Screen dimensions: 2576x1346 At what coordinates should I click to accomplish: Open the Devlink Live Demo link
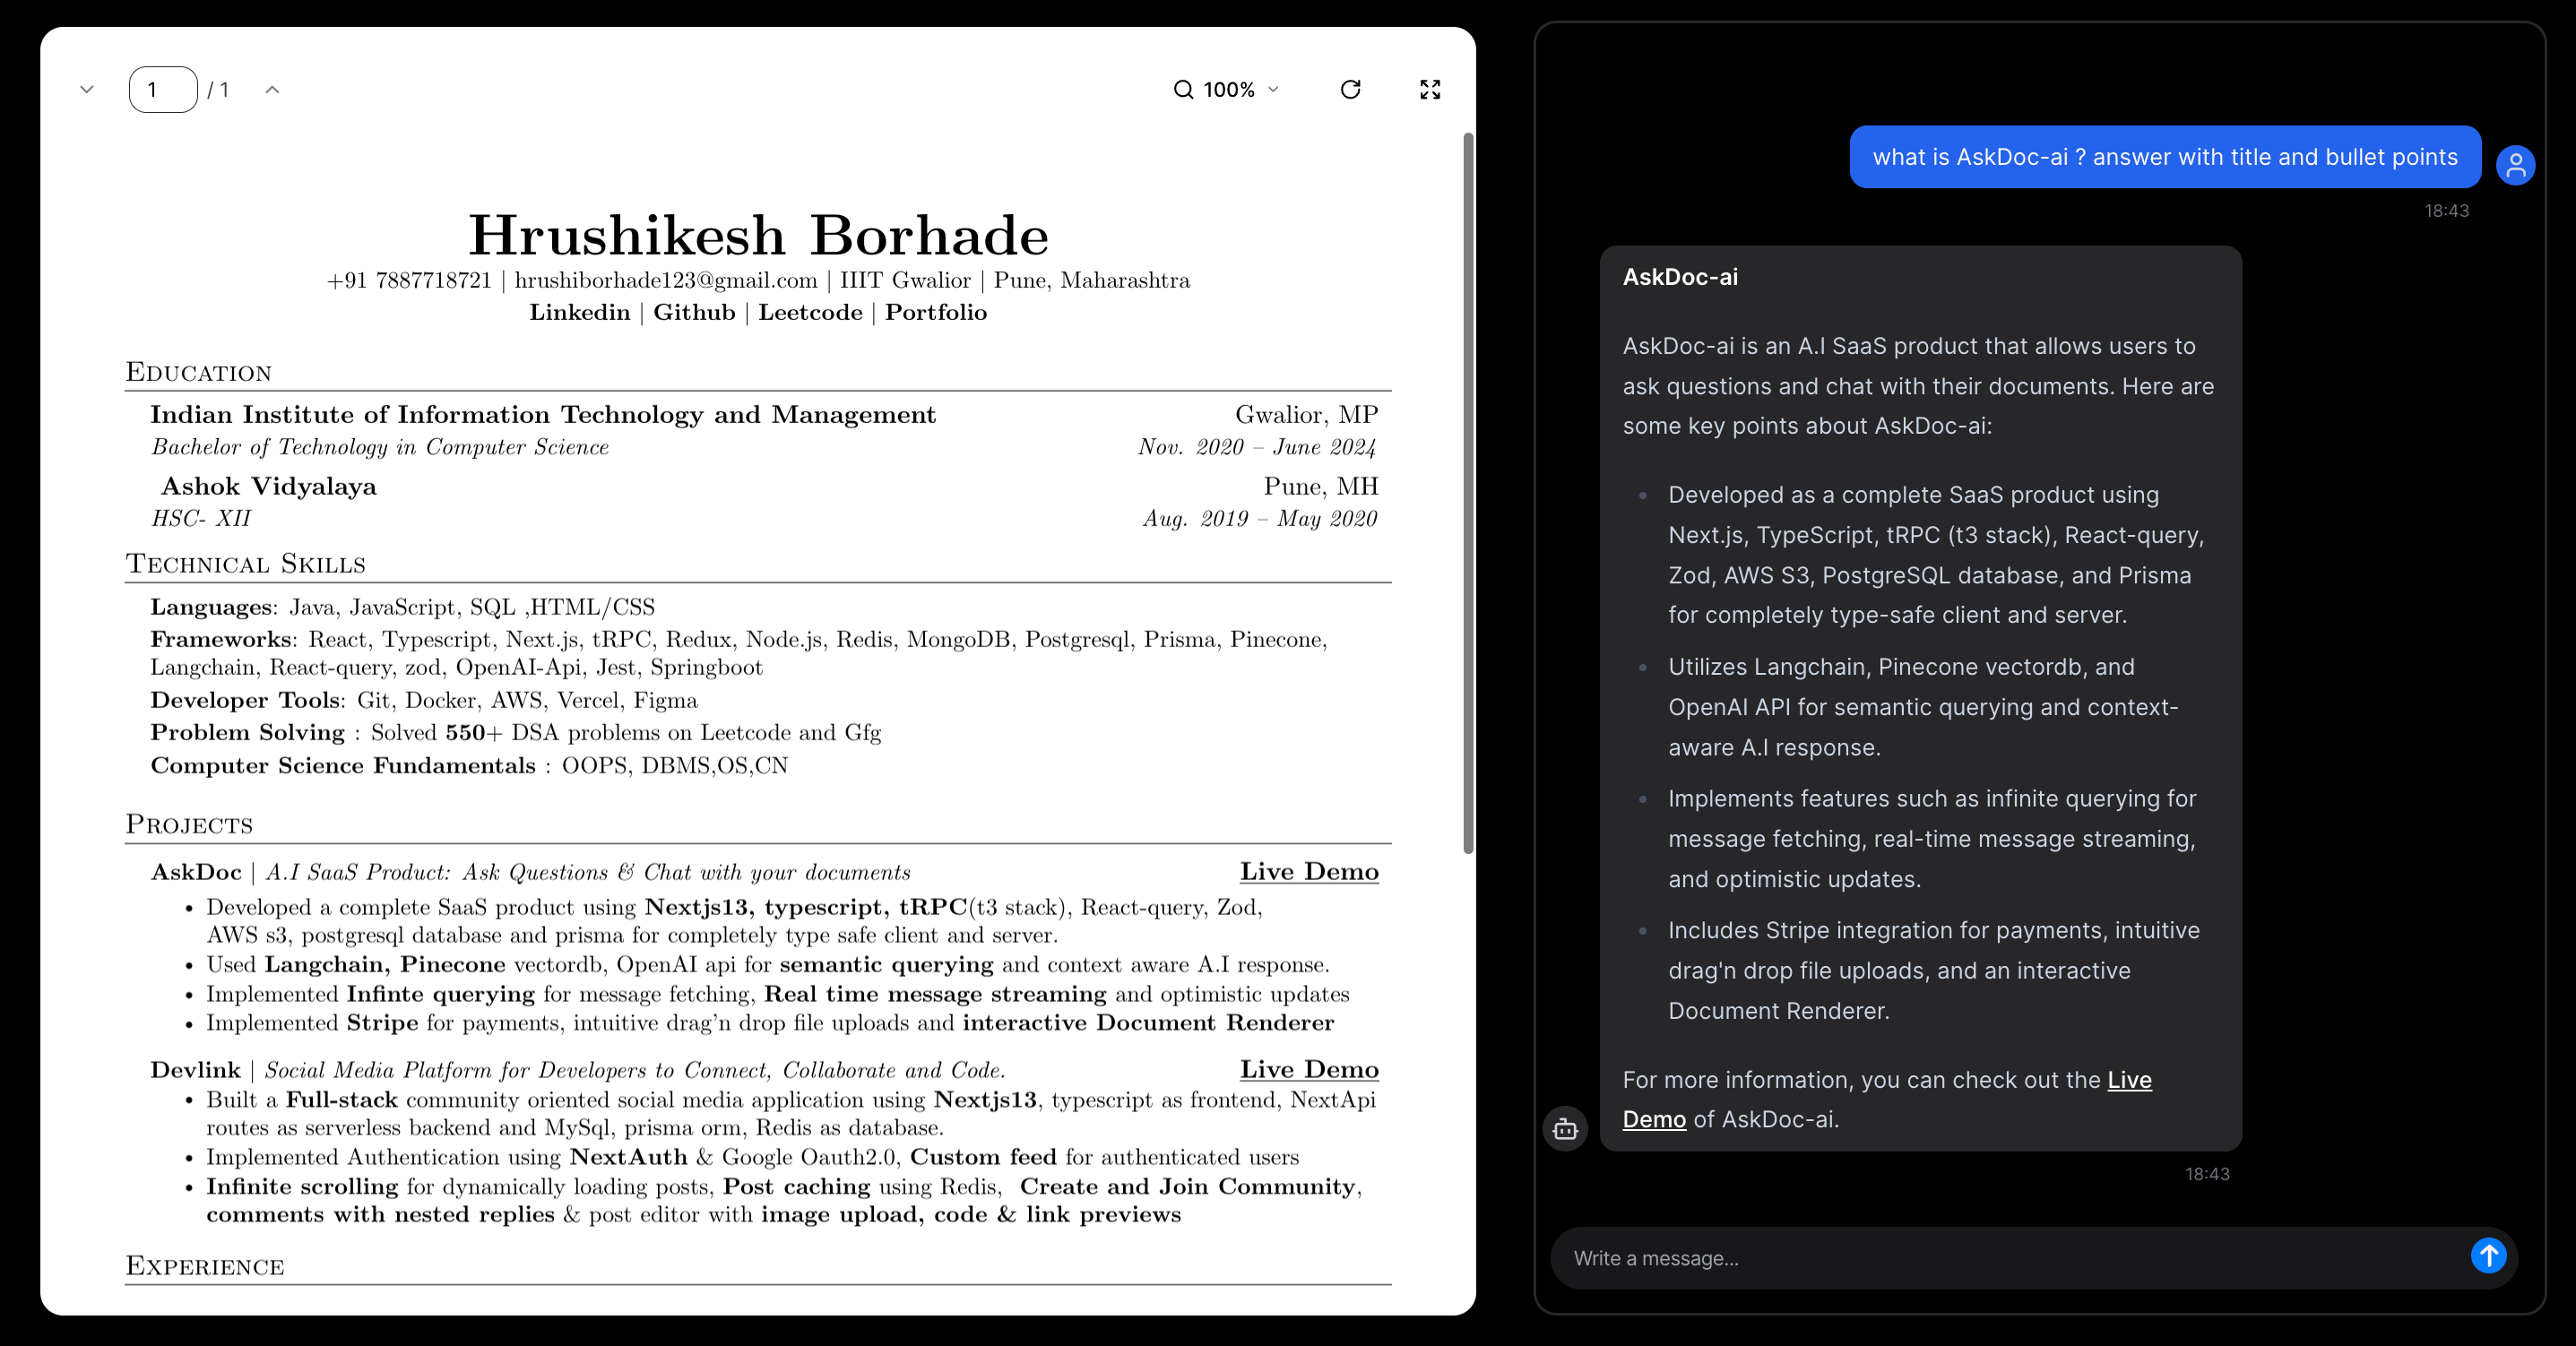pyautogui.click(x=1309, y=1070)
